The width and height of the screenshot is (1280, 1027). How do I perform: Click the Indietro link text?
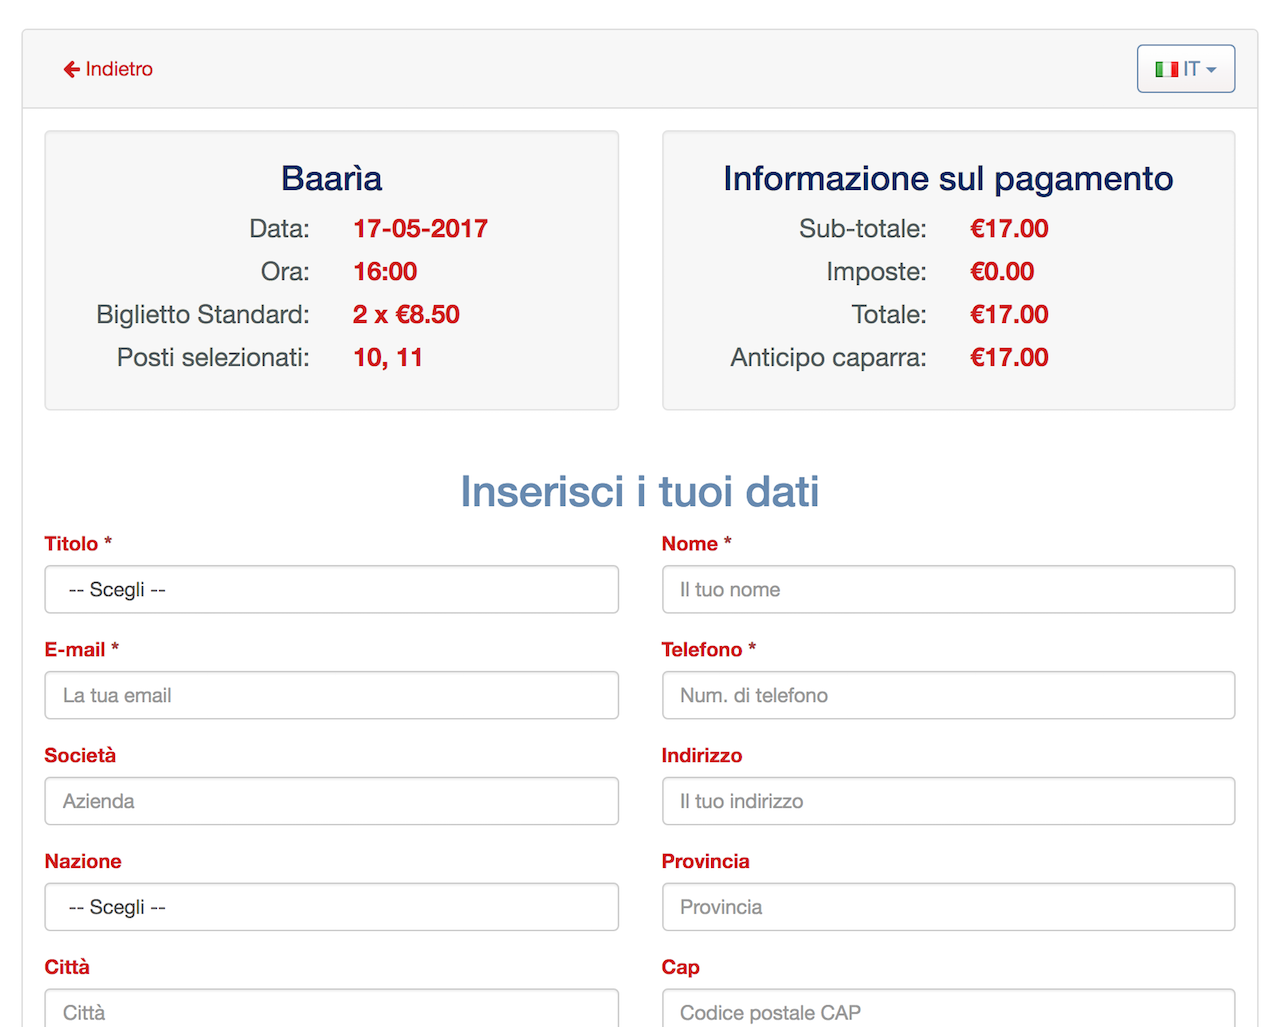point(119,69)
